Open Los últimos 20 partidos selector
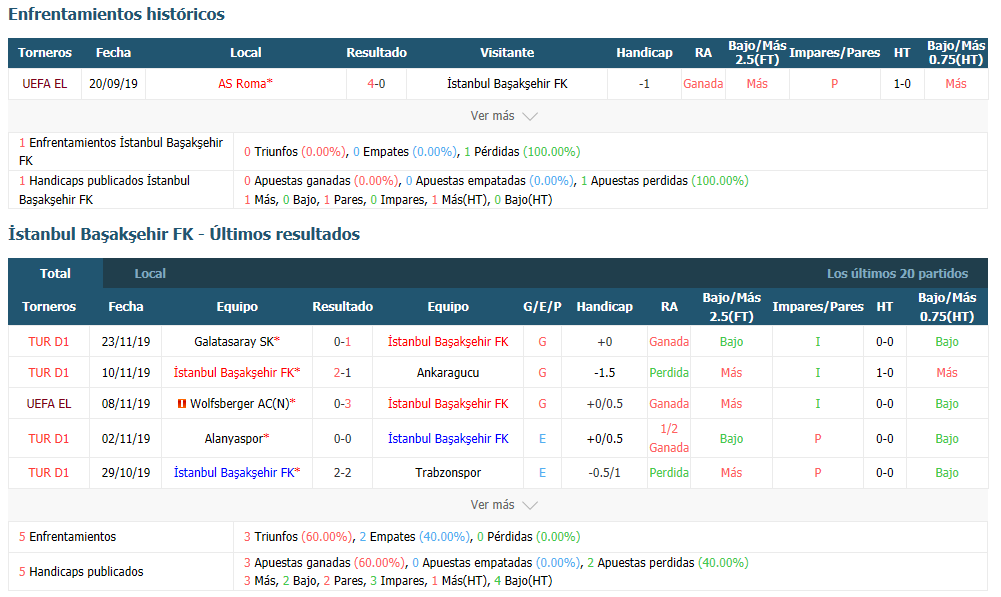The height and width of the screenshot is (597, 1001). 897,273
